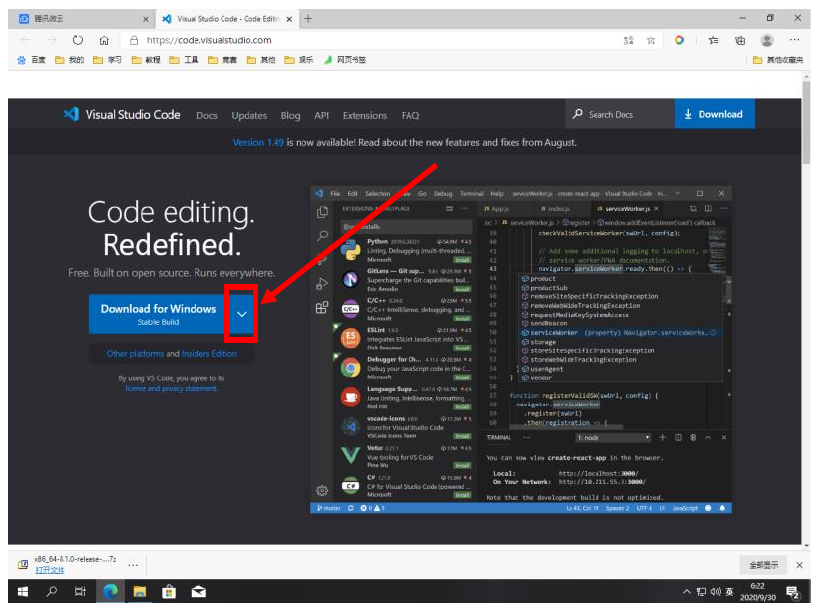Open the Docs navigation item
Image resolution: width=823 pixels, height=614 pixels.
pyautogui.click(x=207, y=115)
